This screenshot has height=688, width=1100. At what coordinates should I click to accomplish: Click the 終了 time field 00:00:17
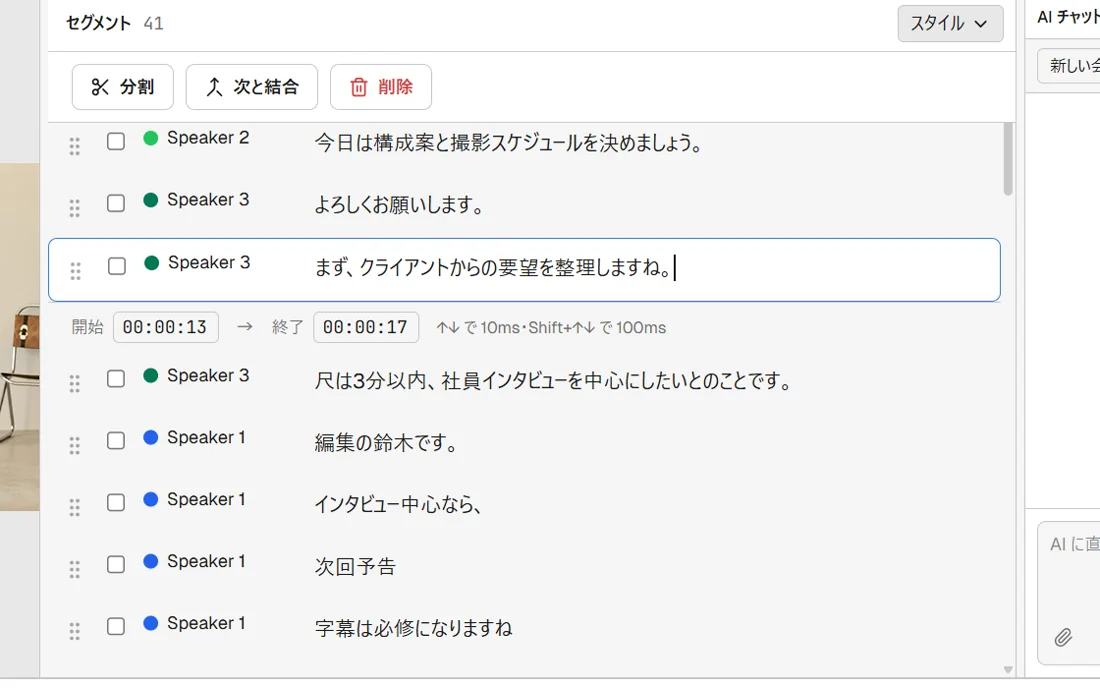[x=365, y=328]
